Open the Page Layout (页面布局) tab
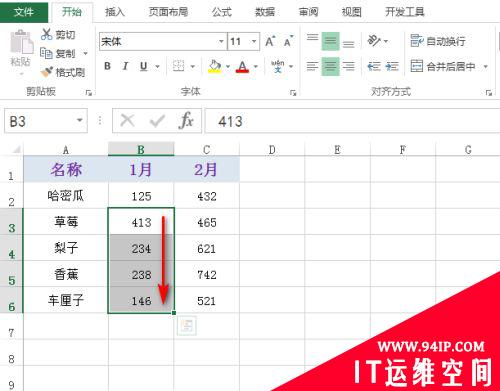 (x=168, y=12)
